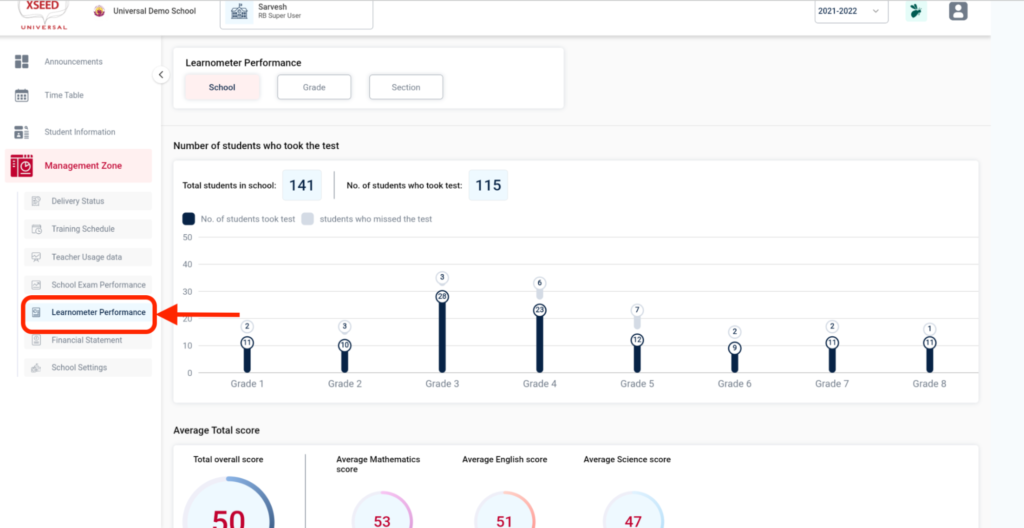The width and height of the screenshot is (1024, 528).
Task: Click the Total overall score gauge 50
Action: [229, 502]
